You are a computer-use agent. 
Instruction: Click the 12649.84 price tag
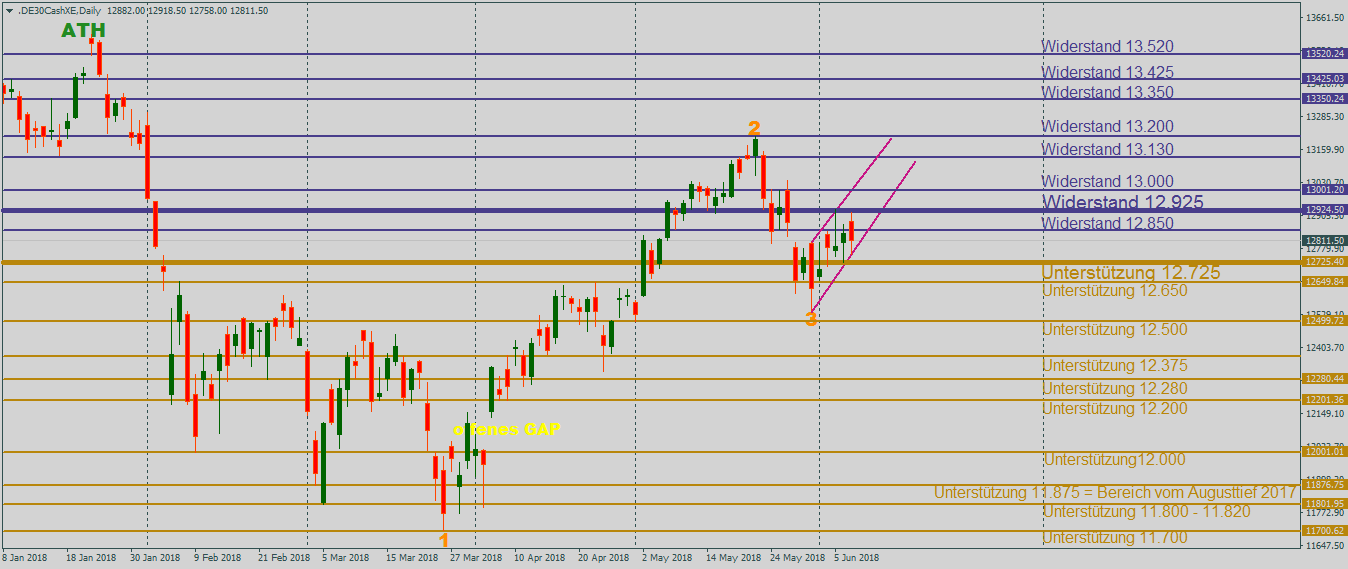[x=1324, y=281]
